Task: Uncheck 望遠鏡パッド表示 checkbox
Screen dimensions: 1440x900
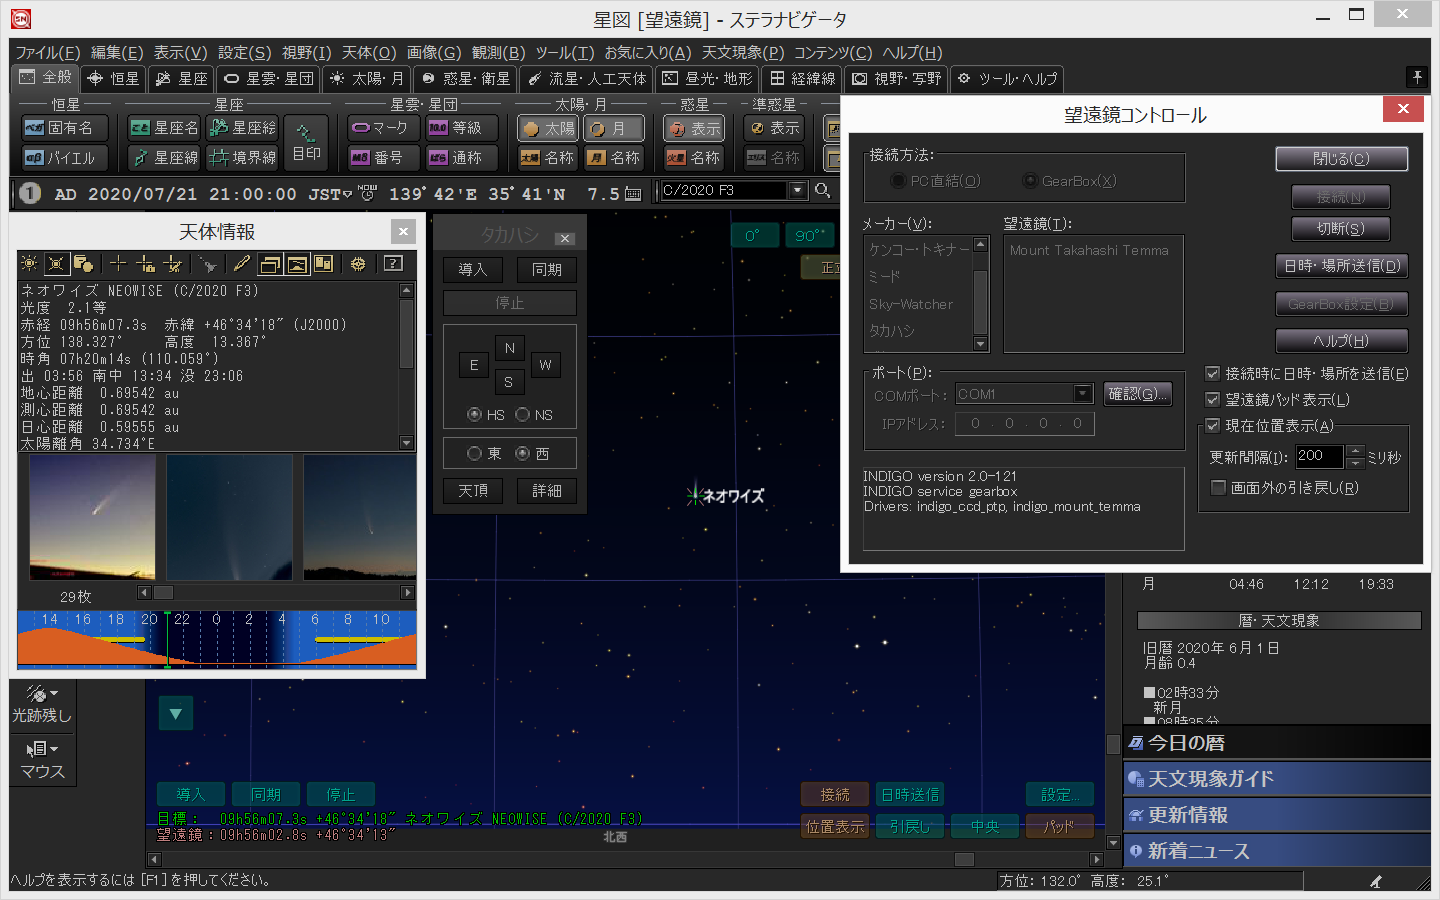Action: point(1212,400)
